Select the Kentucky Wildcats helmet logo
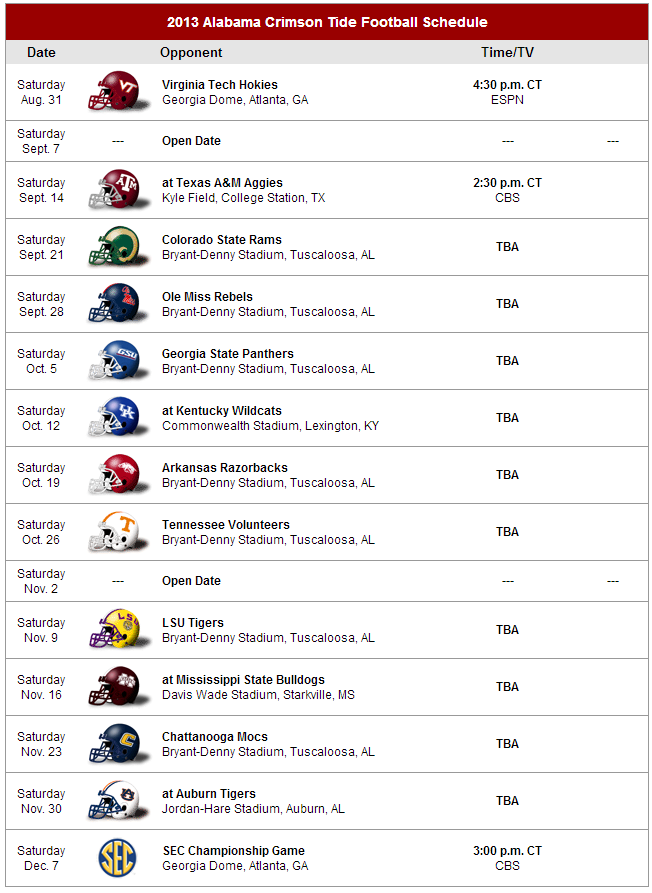This screenshot has width=652, height=893. [117, 417]
